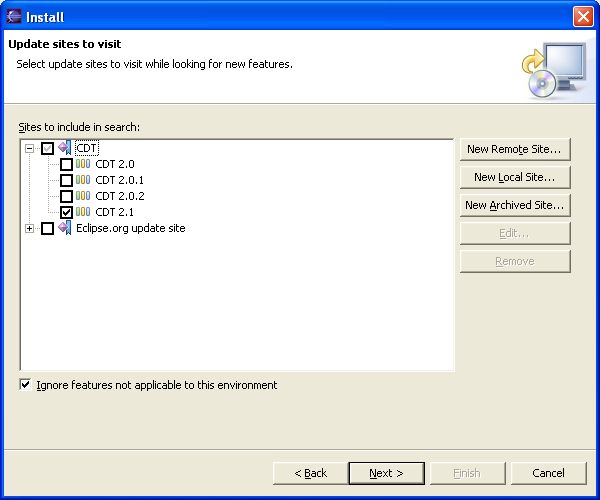Click the CDT 2.0 category icon
600x500 pixels.
point(83,164)
